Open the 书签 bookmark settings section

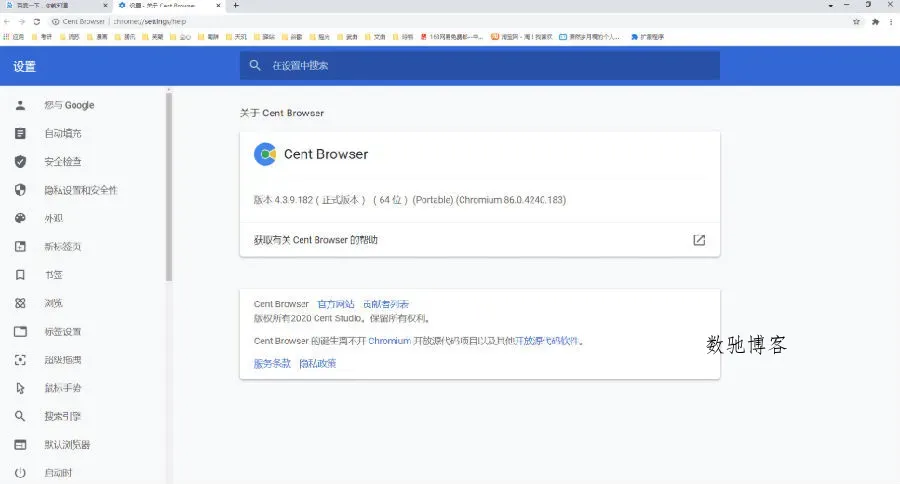pyautogui.click(x=53, y=275)
